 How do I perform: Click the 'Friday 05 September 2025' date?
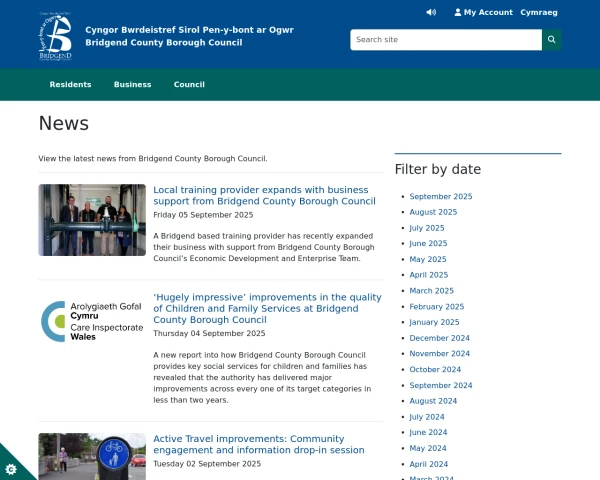coord(203,215)
